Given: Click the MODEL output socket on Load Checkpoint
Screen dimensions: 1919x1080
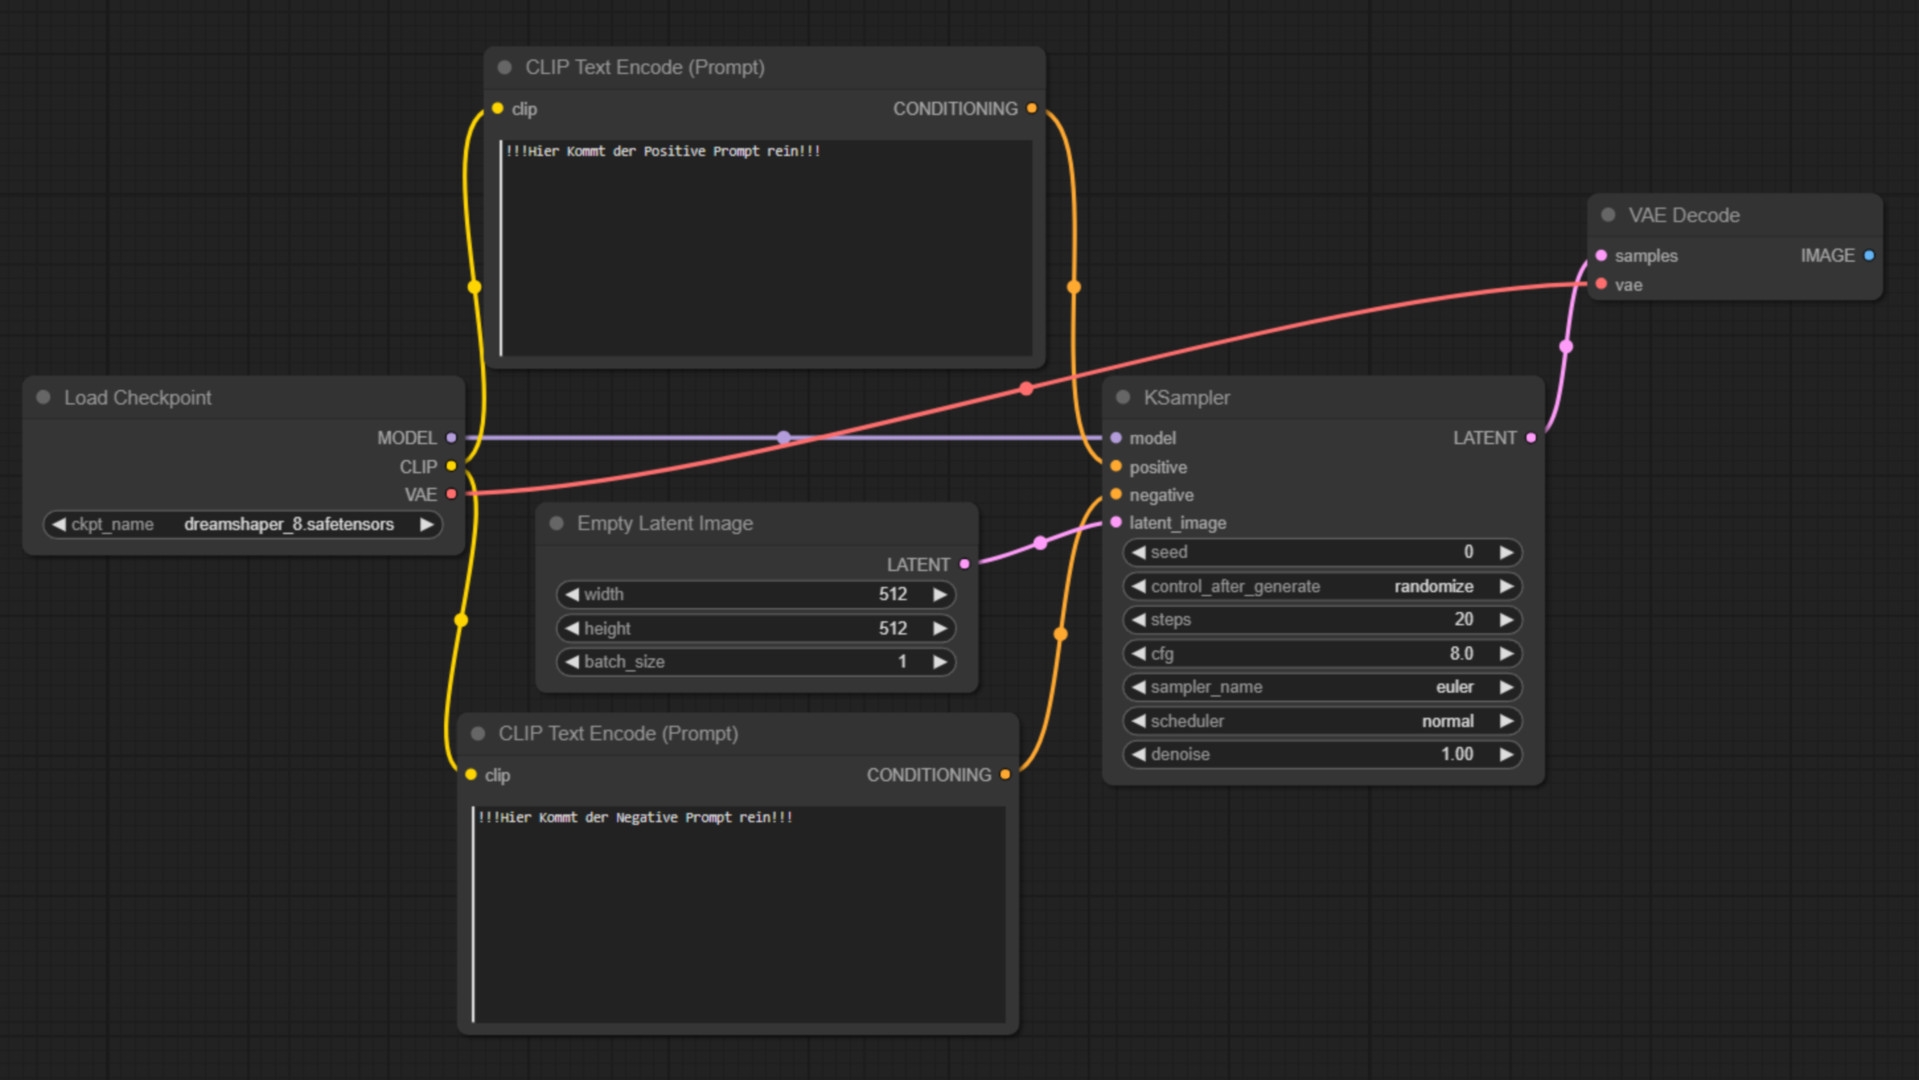Looking at the screenshot, I should 451,438.
